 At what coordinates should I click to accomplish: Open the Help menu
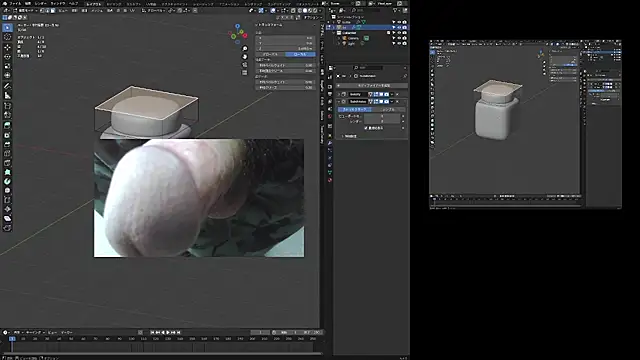(x=73, y=3)
